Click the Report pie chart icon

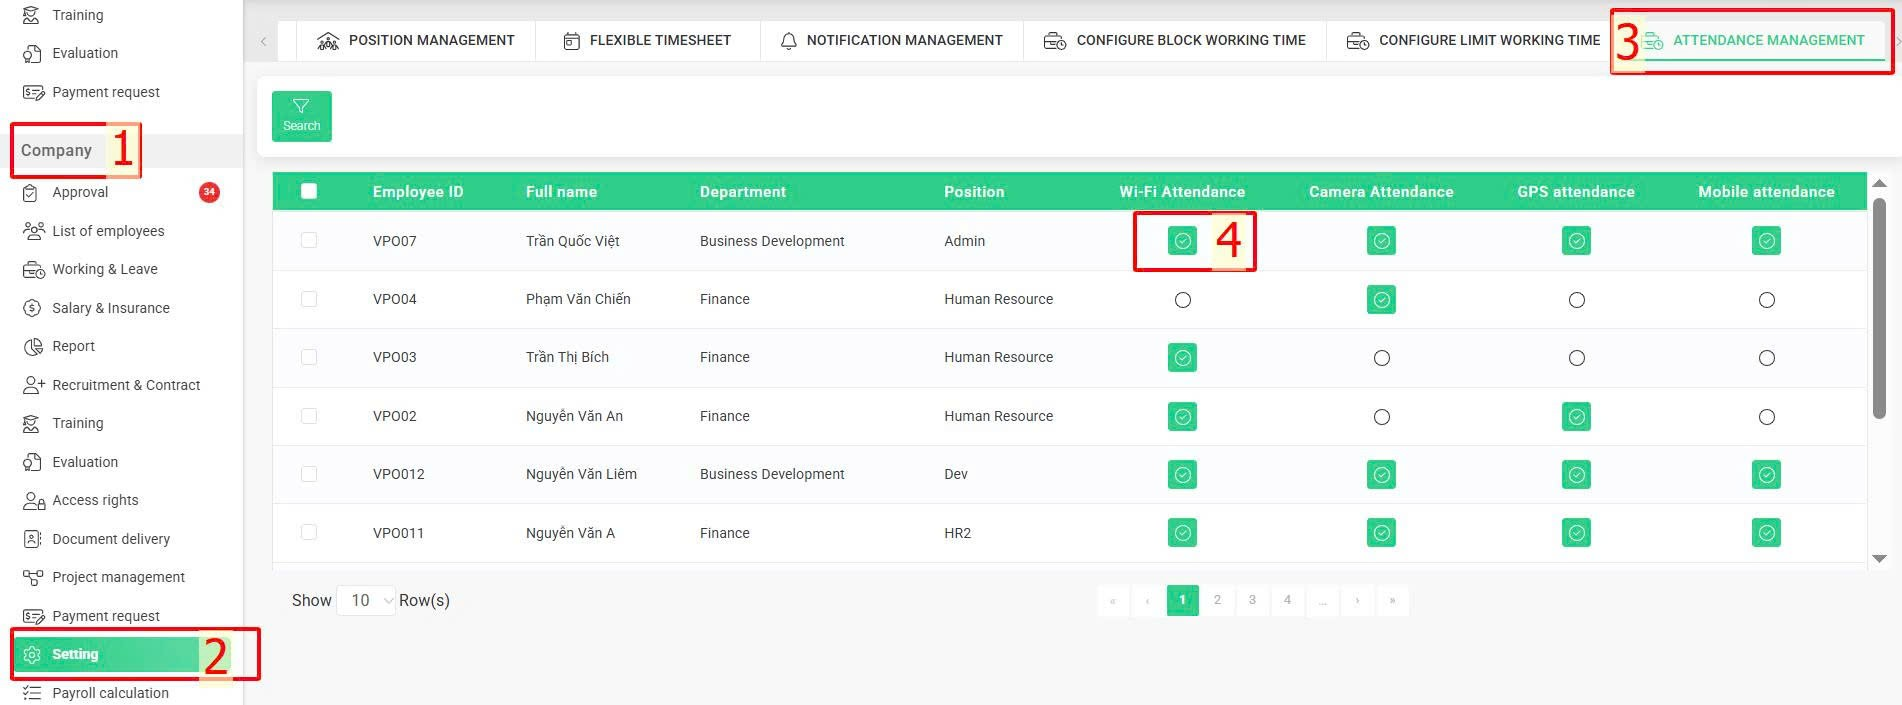32,347
